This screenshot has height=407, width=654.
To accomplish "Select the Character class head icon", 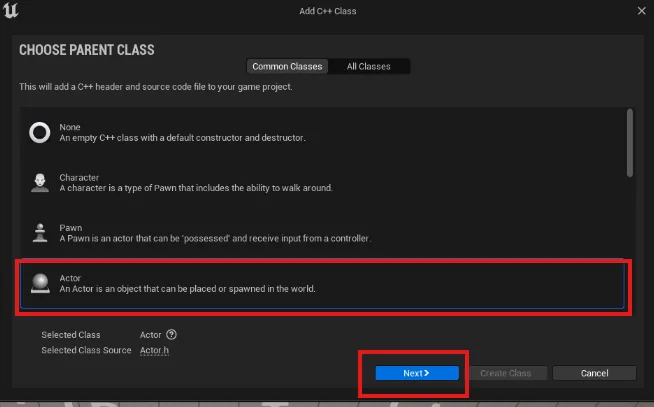I will (x=40, y=183).
